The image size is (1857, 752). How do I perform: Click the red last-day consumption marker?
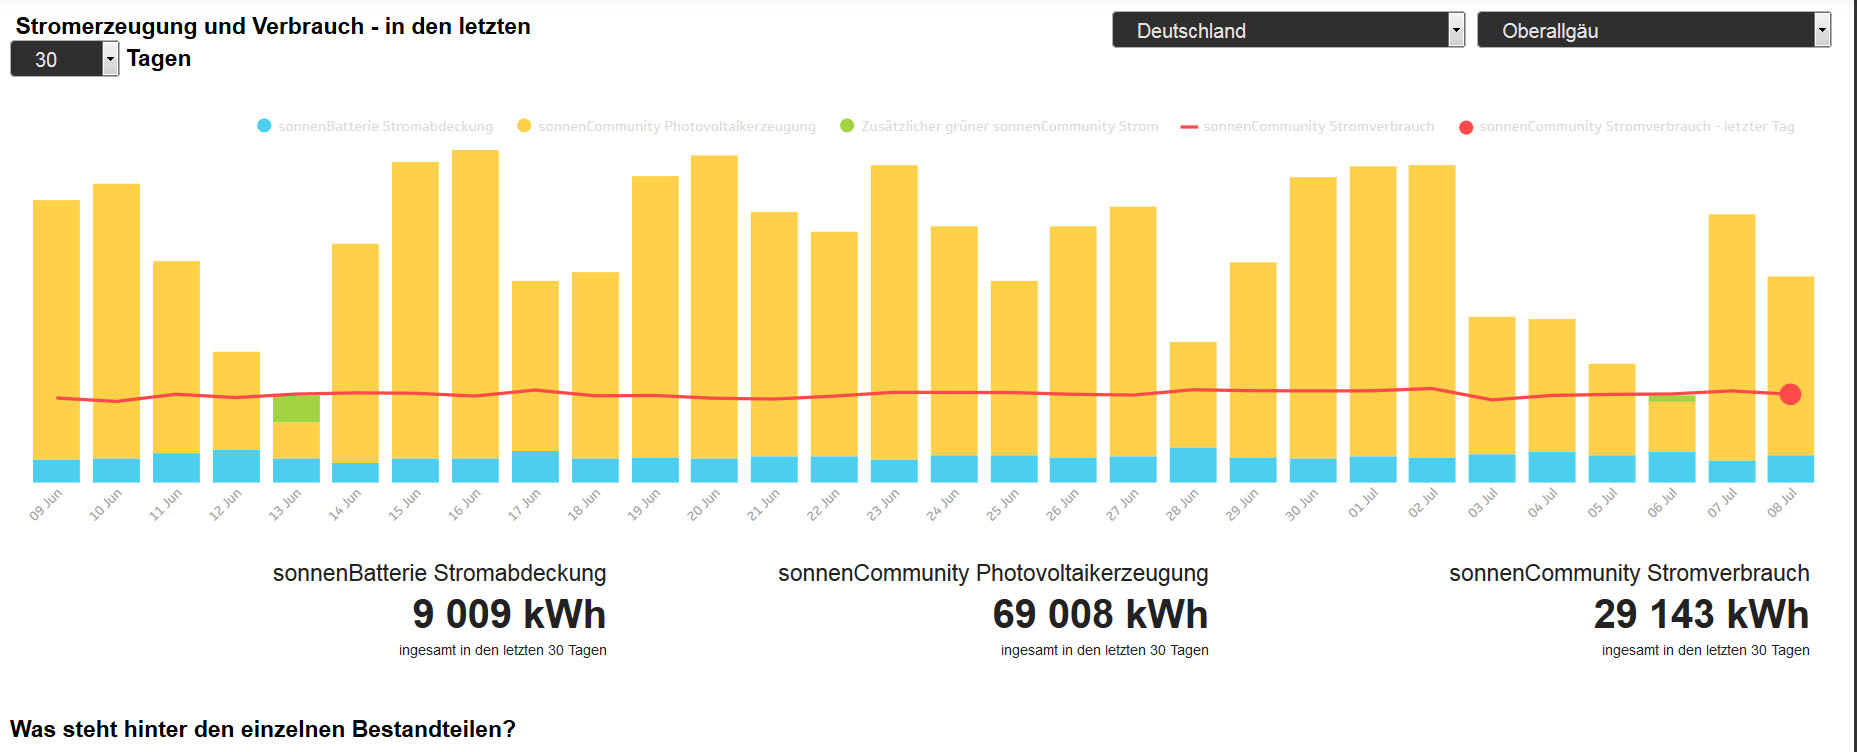(1790, 394)
